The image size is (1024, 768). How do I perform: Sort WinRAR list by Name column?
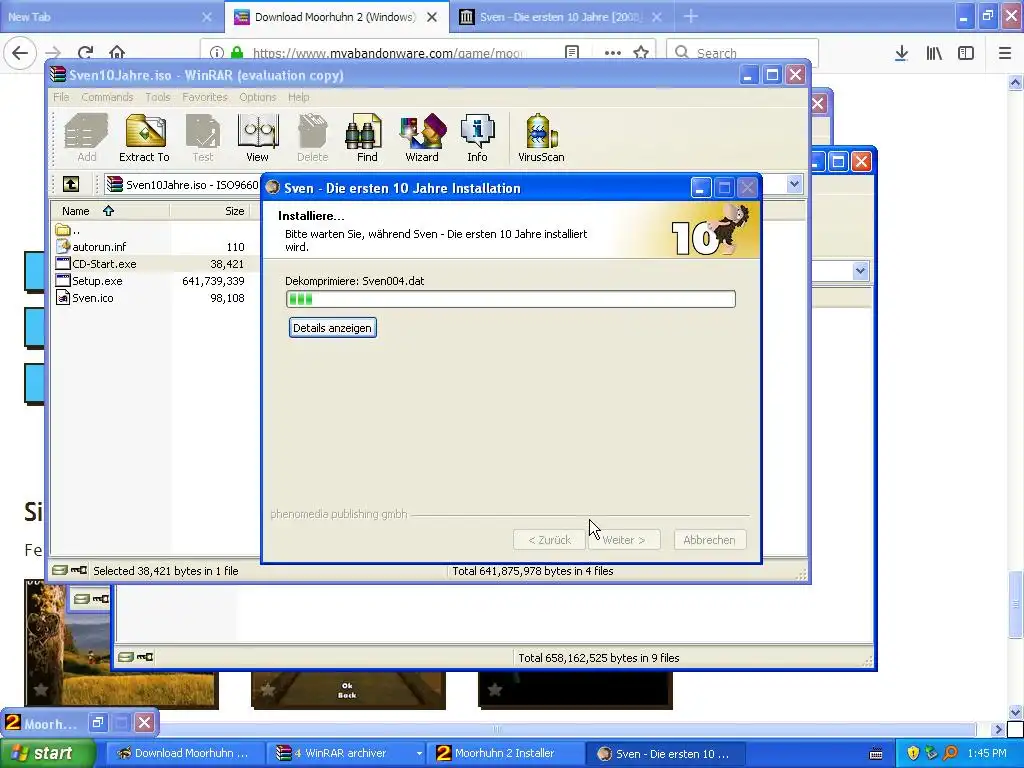(110, 211)
